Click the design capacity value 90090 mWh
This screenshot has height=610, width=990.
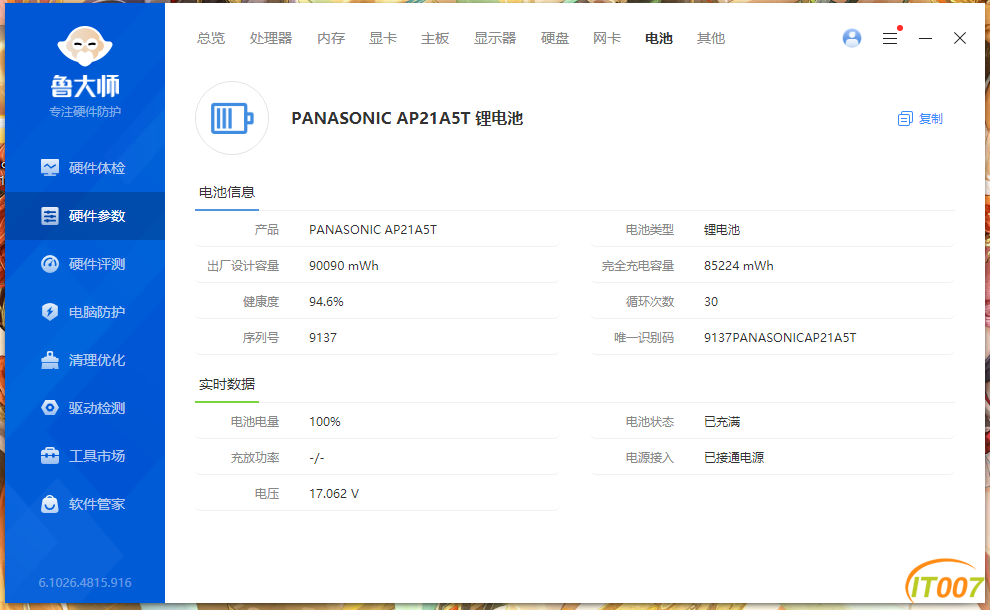pos(343,266)
